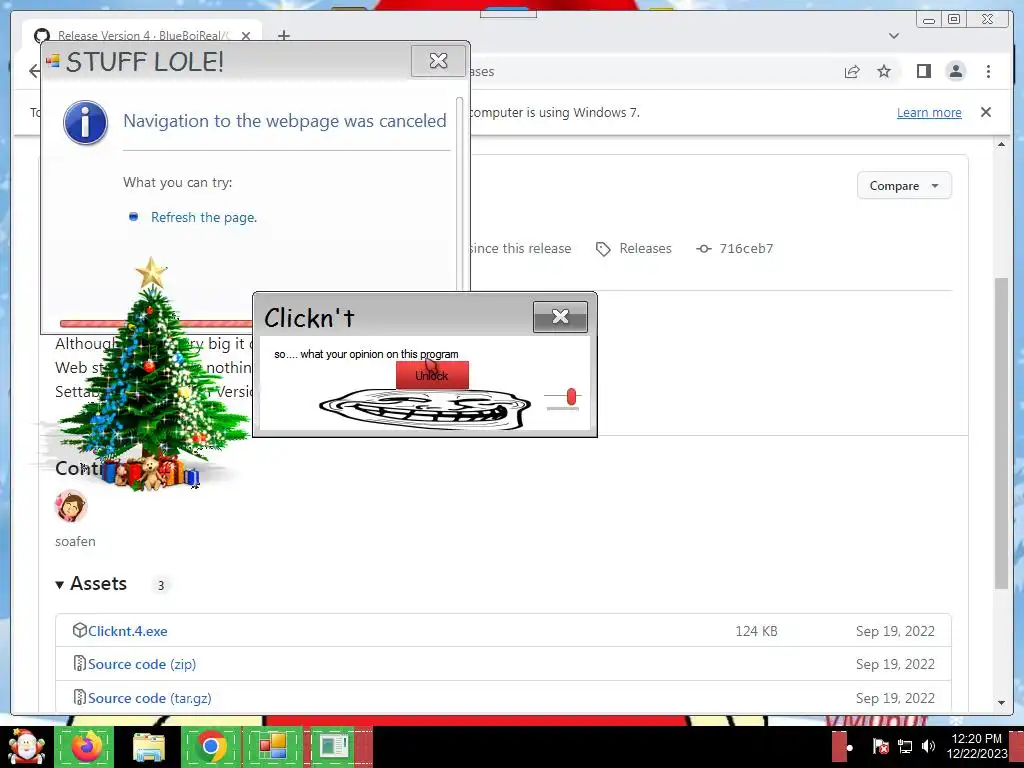The height and width of the screenshot is (768, 1024).
Task: Click the 124 KB file size
Action: coord(756,631)
